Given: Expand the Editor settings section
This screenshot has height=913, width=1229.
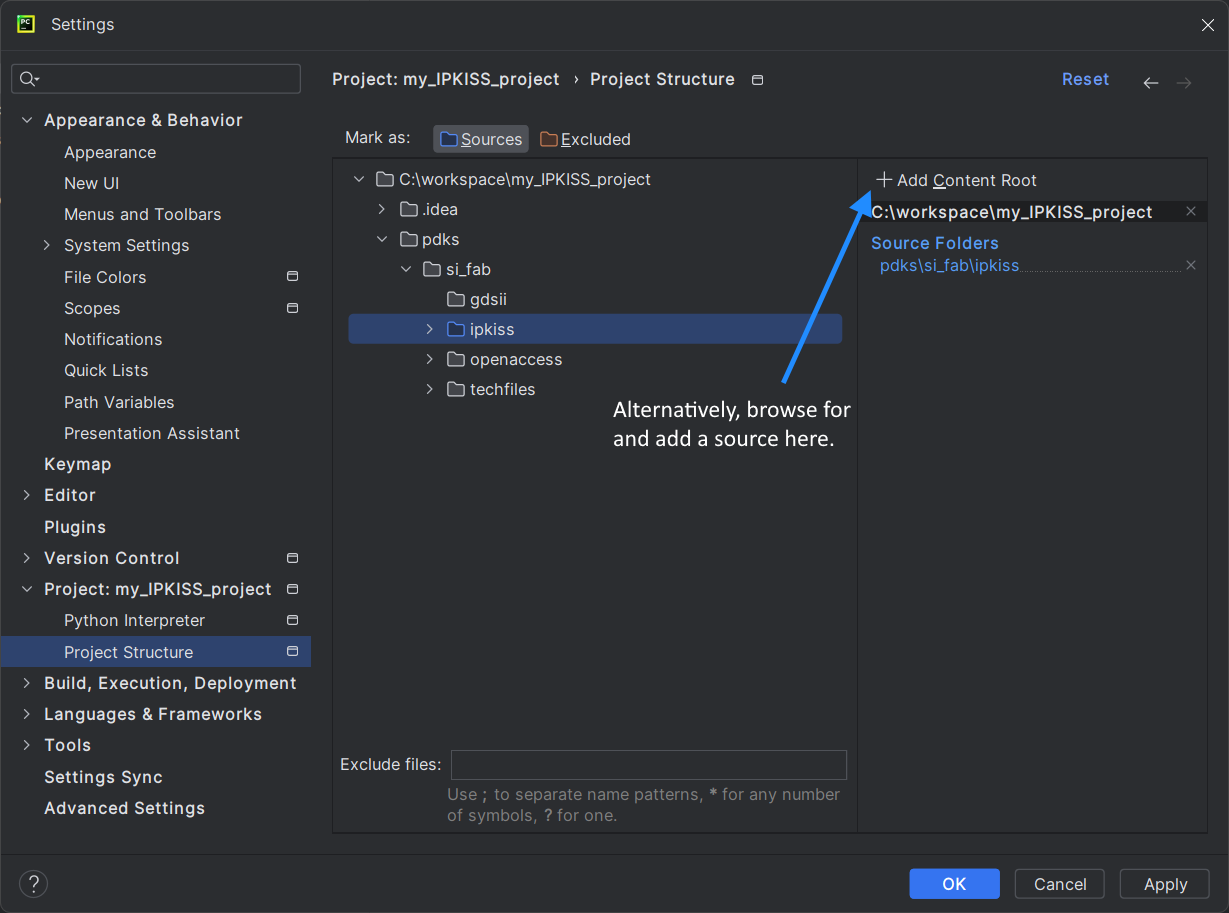Looking at the screenshot, I should click(27, 495).
